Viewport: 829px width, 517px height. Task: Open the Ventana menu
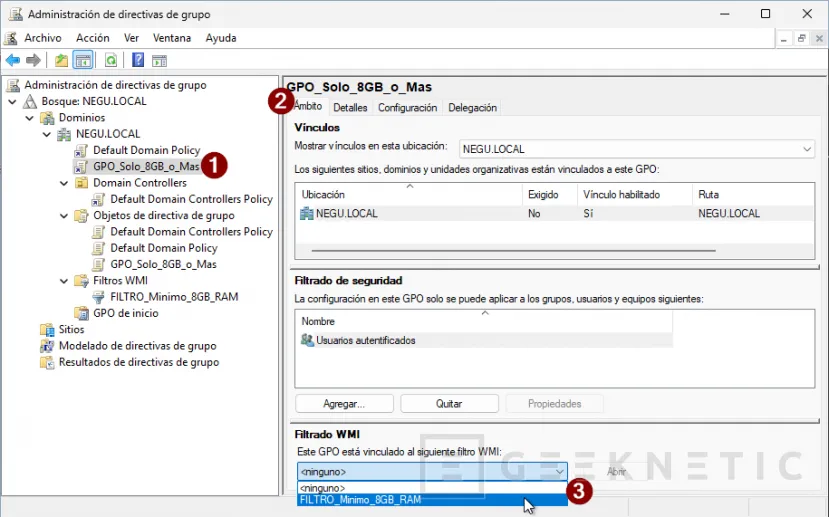click(172, 38)
